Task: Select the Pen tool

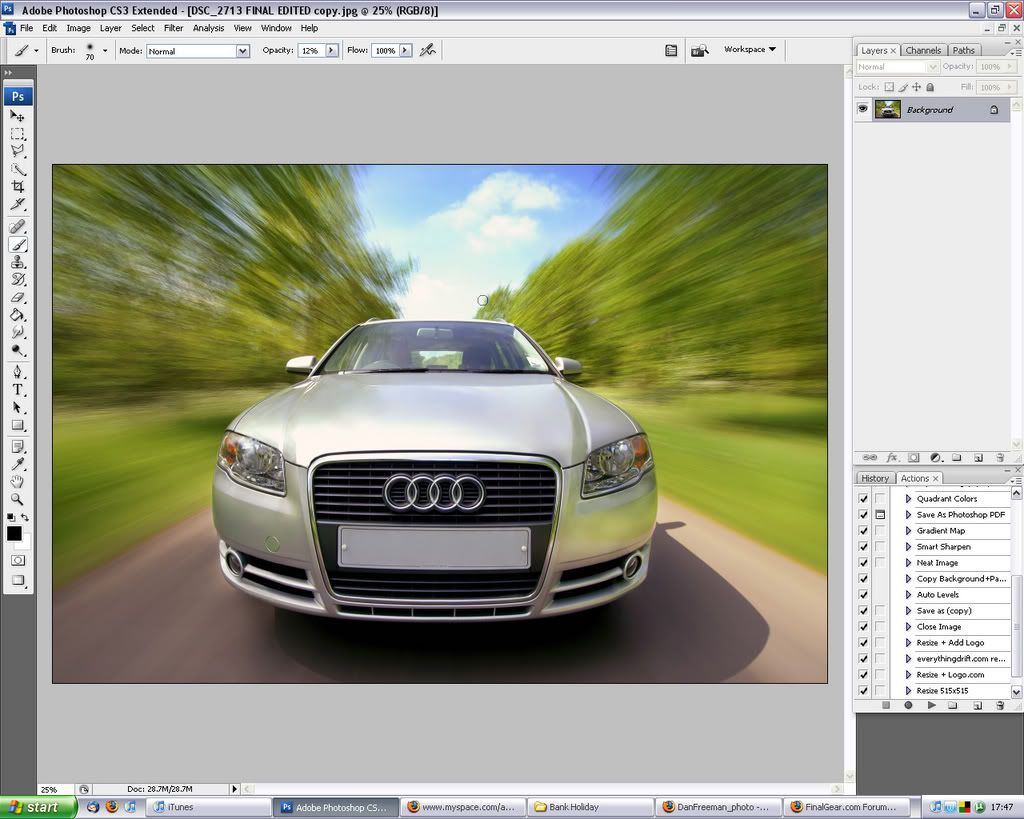Action: pyautogui.click(x=18, y=372)
